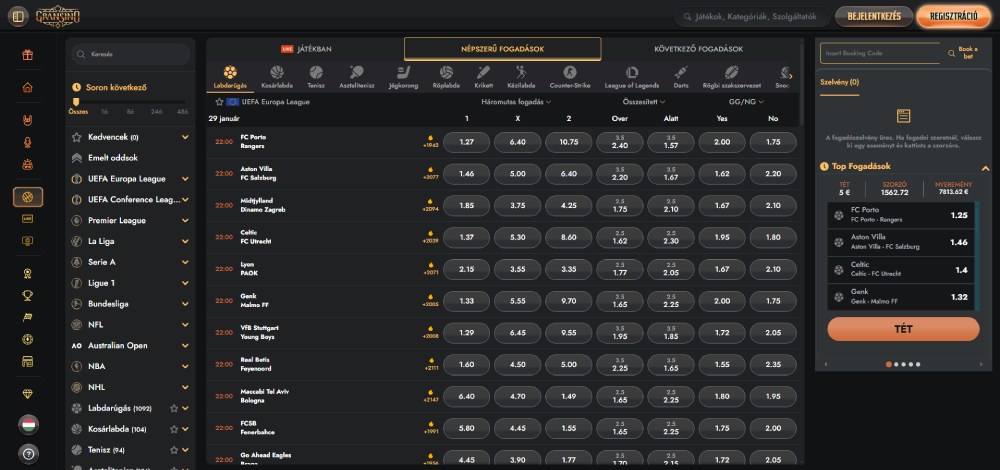Click the Insert Booking Code field
Image resolution: width=1000 pixels, height=470 pixels.
click(879, 54)
